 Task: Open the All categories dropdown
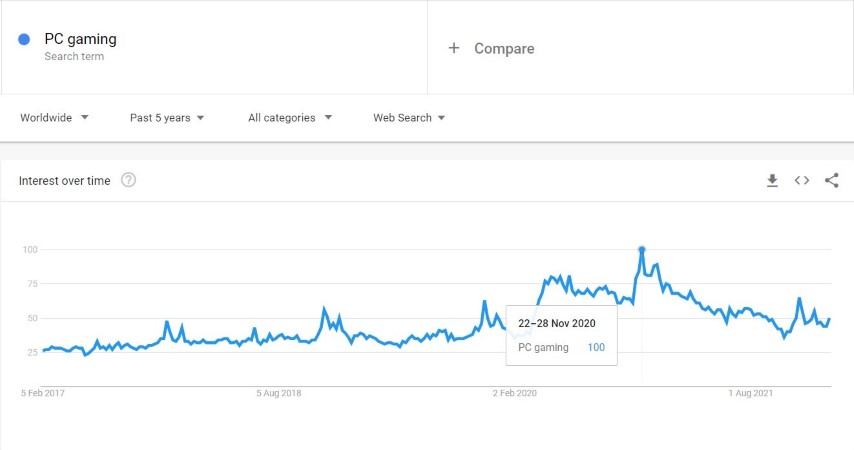pyautogui.click(x=290, y=118)
